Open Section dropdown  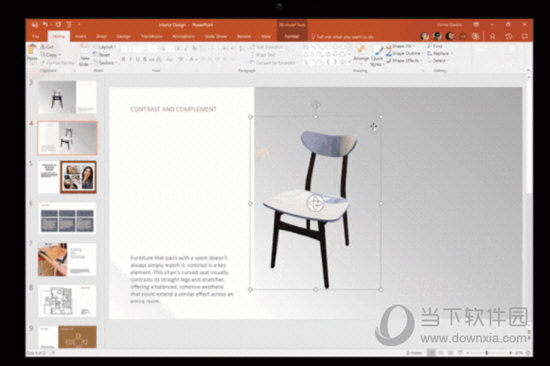pos(106,62)
